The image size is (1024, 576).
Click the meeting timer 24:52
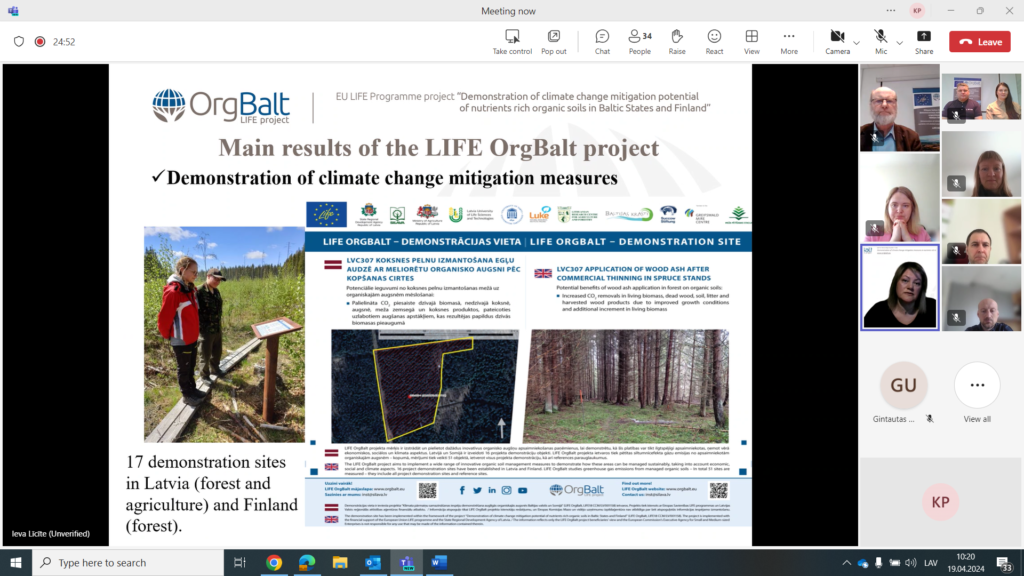click(x=64, y=42)
